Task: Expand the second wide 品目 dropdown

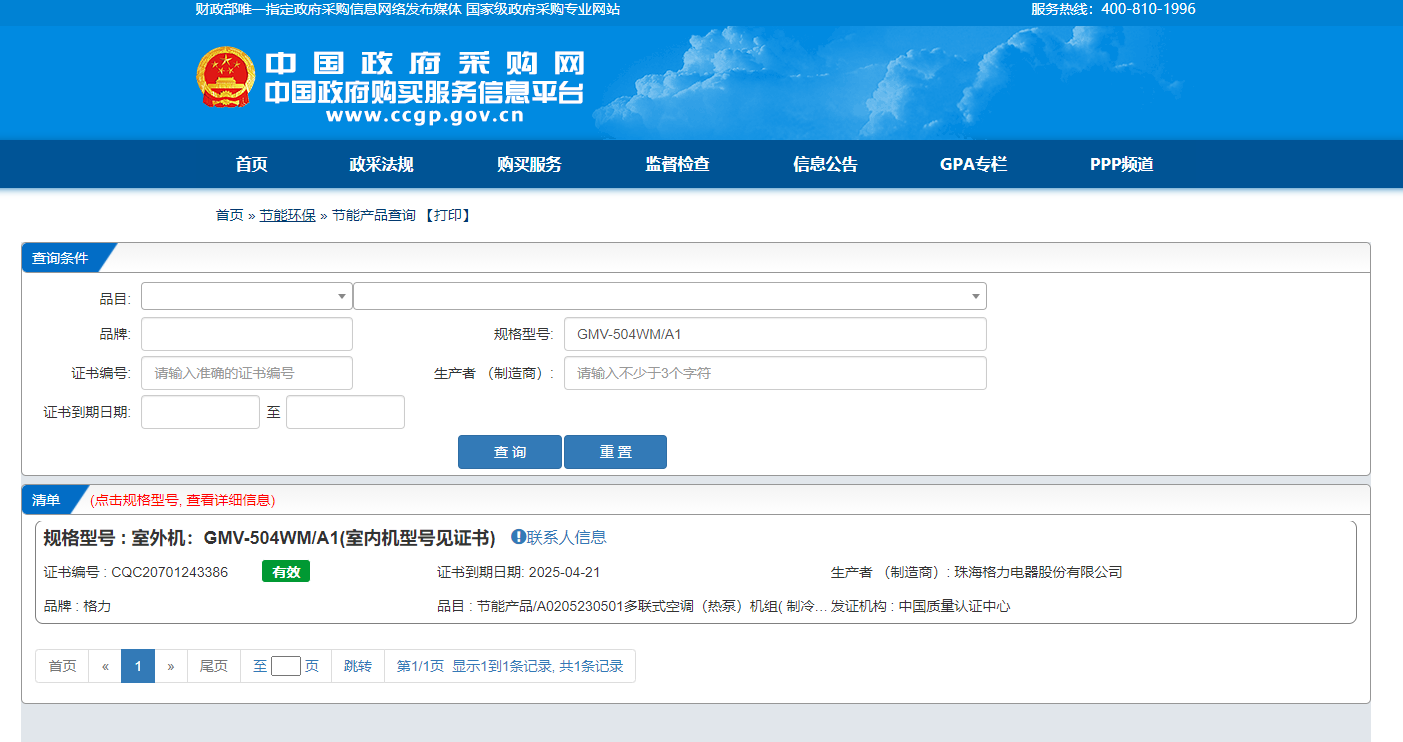Action: click(670, 296)
